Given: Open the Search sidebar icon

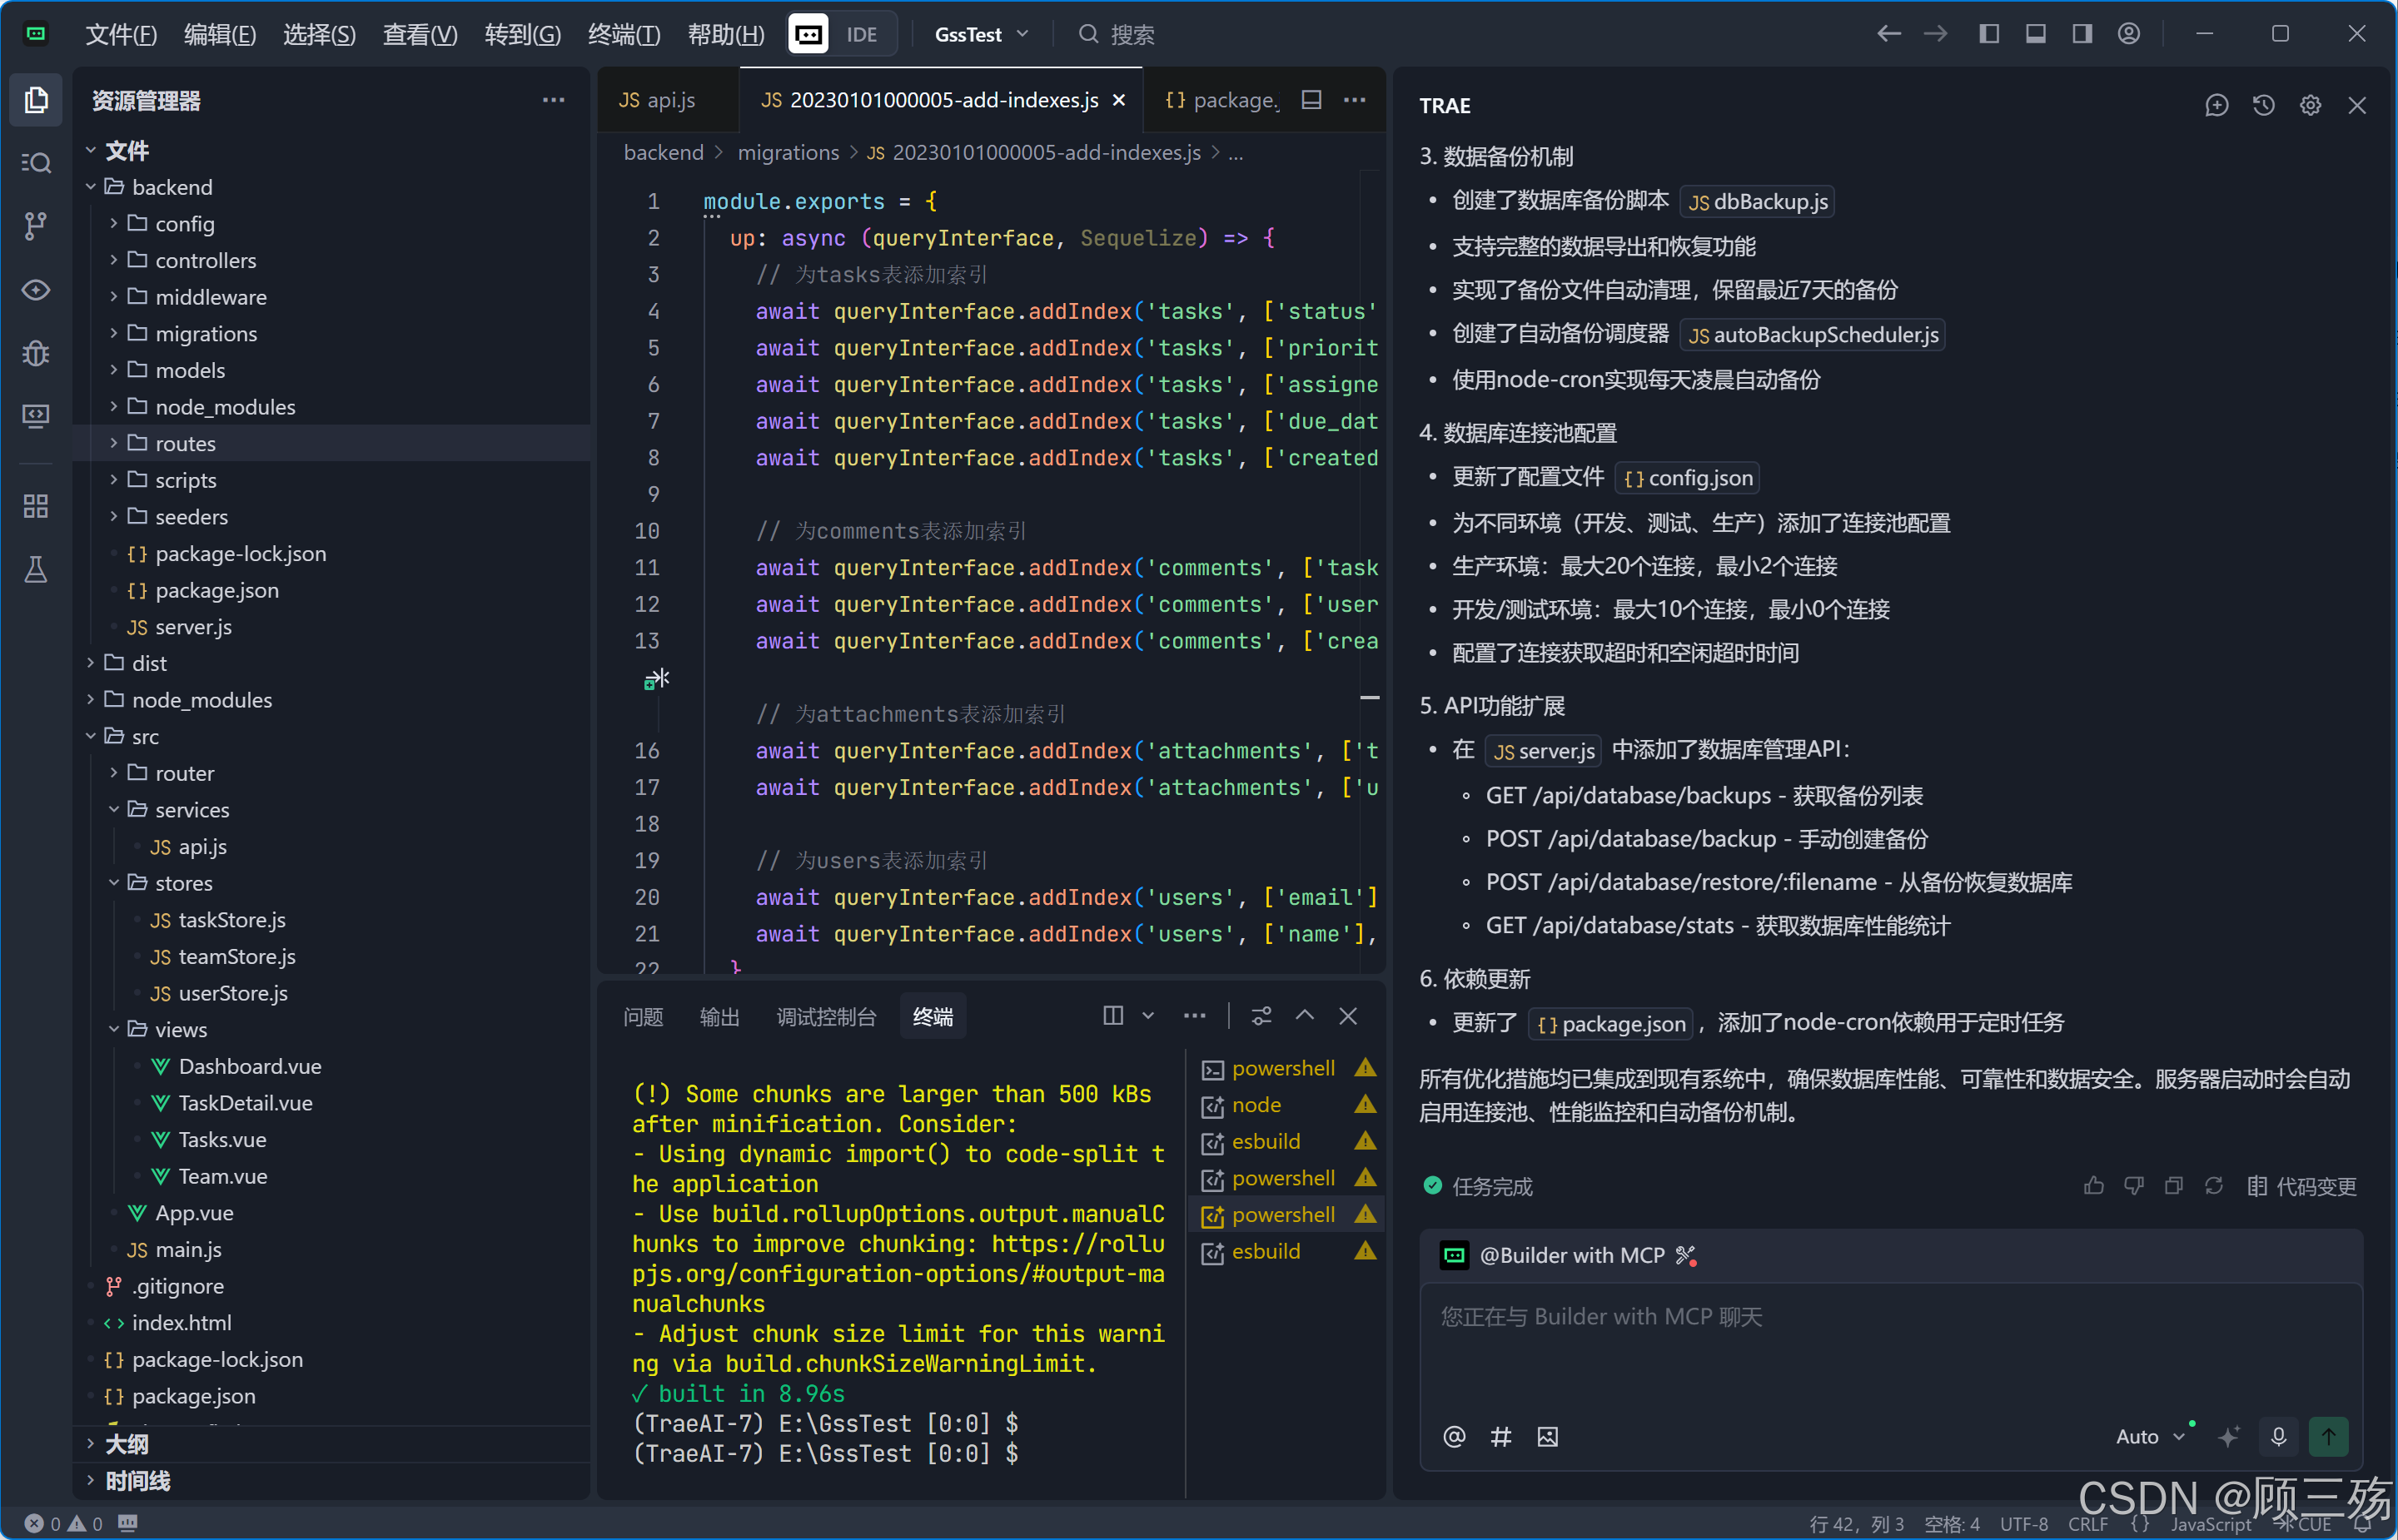Looking at the screenshot, I should (x=35, y=162).
